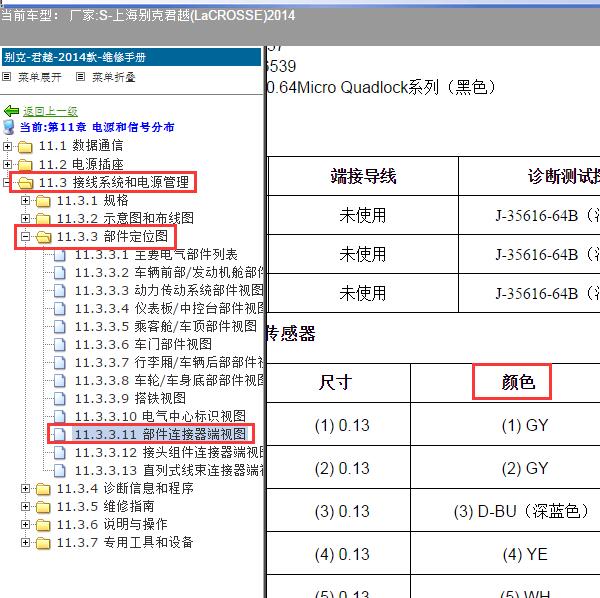Open 11.3.3.8 车轮/车身底部部件视图
This screenshot has width=600, height=598.
tap(170, 381)
